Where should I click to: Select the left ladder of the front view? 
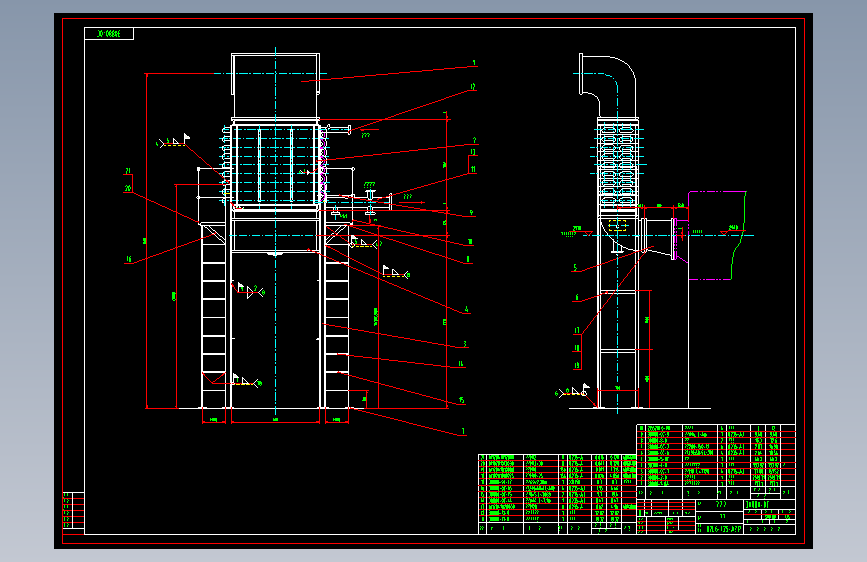click(213, 316)
